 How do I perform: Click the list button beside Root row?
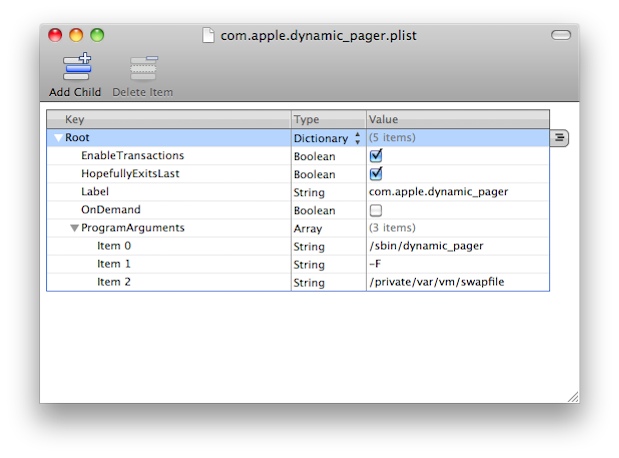point(559,138)
